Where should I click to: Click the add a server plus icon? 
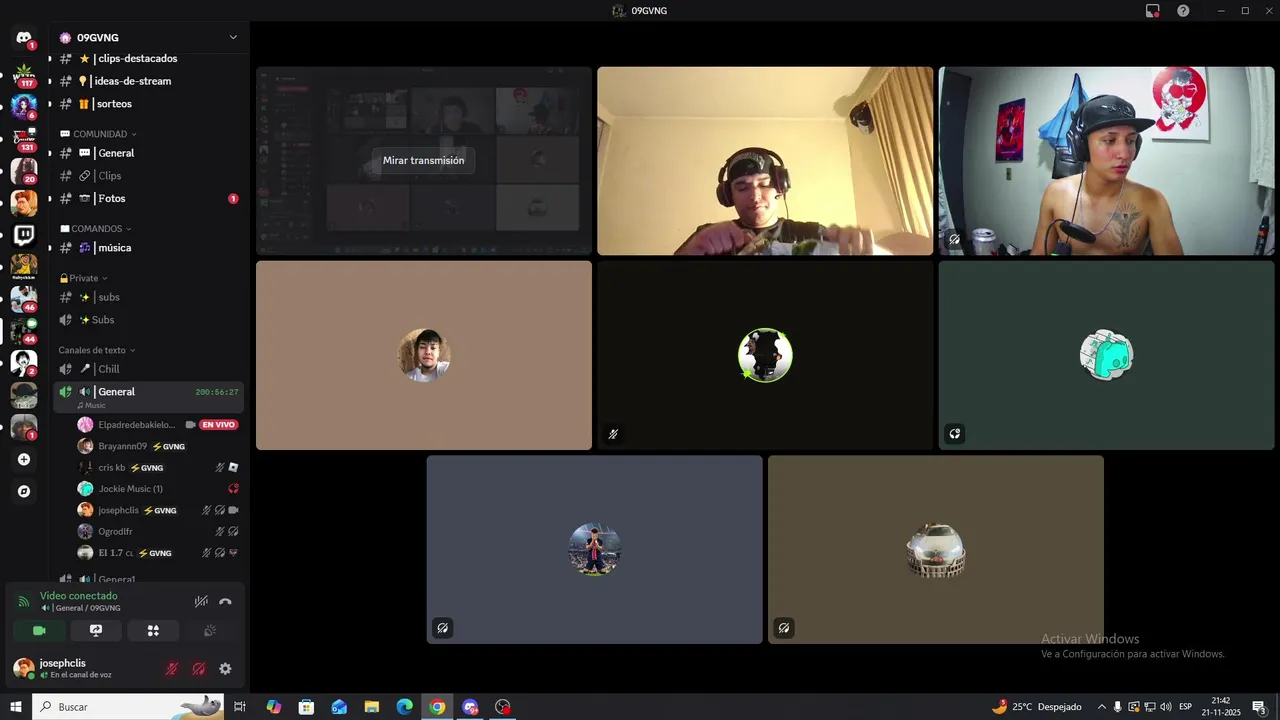tap(24, 459)
